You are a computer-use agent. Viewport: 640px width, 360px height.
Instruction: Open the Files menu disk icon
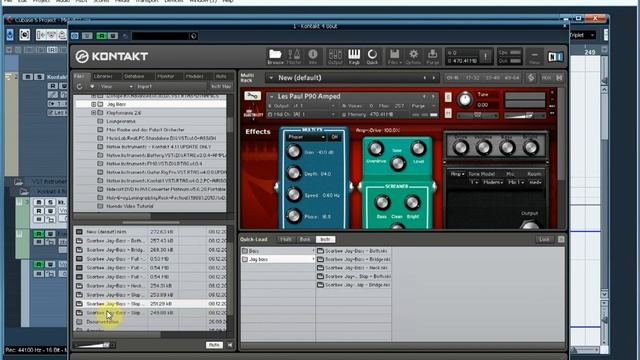coord(395,56)
